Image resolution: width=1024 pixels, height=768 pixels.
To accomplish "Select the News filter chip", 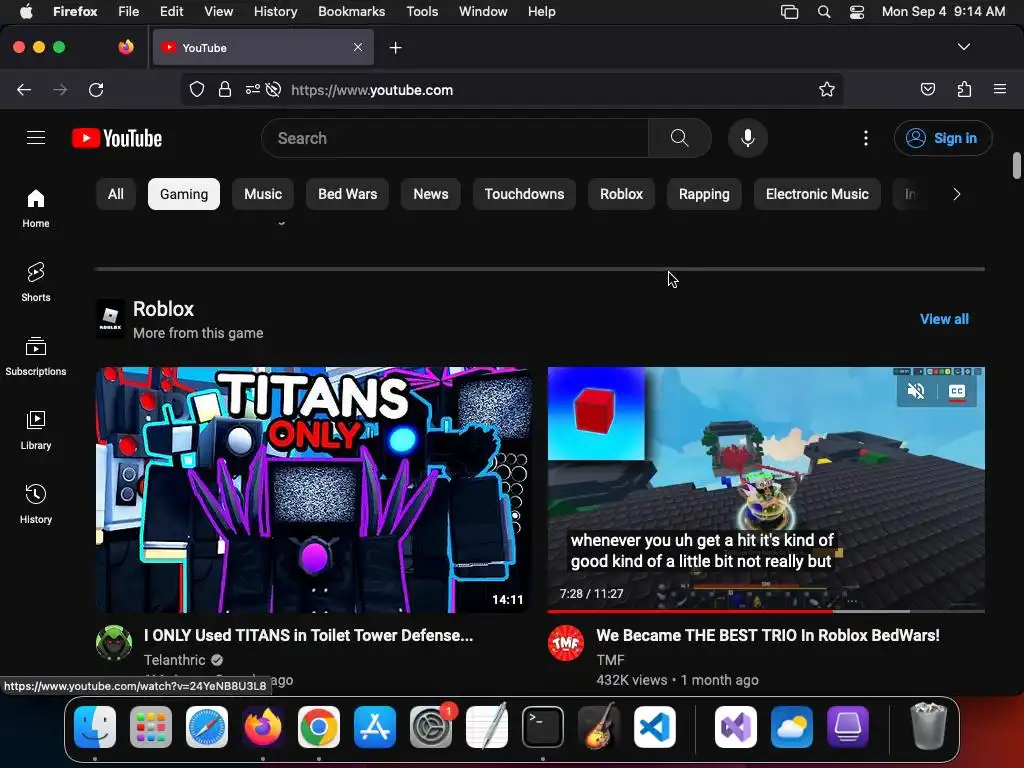I will 431,194.
